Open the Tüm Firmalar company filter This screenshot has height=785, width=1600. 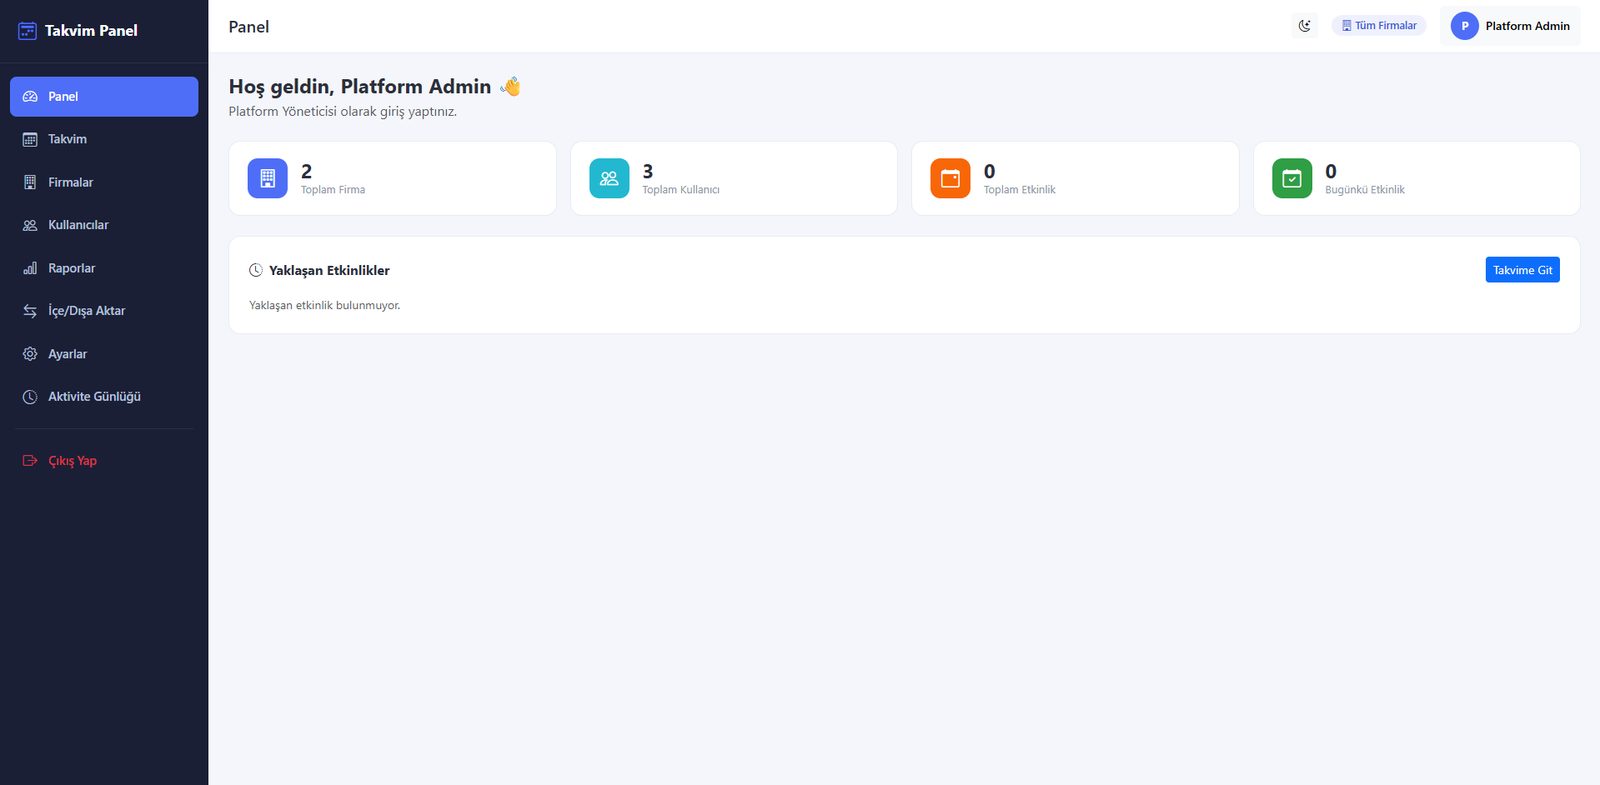[x=1379, y=26]
